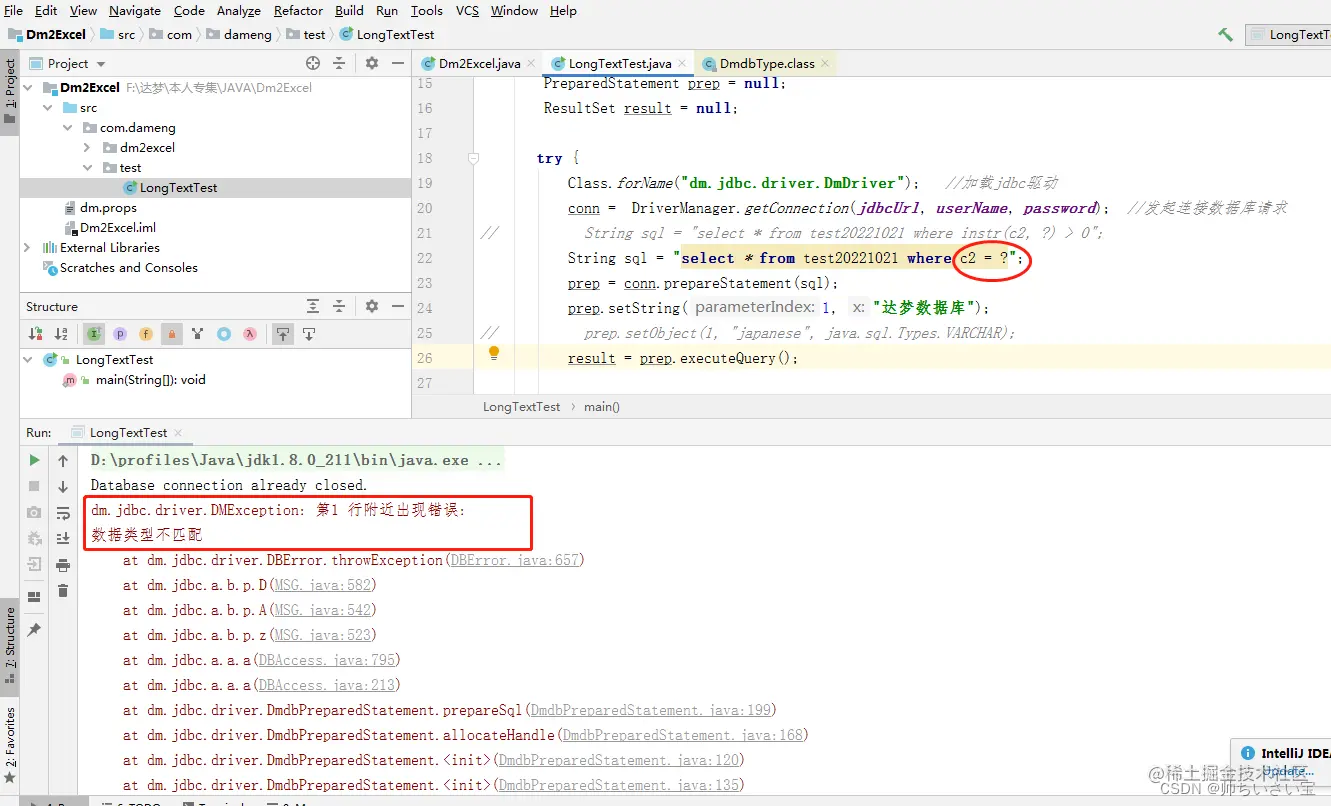Open the Navigate menu
The width and height of the screenshot is (1331, 806).
[135, 10]
